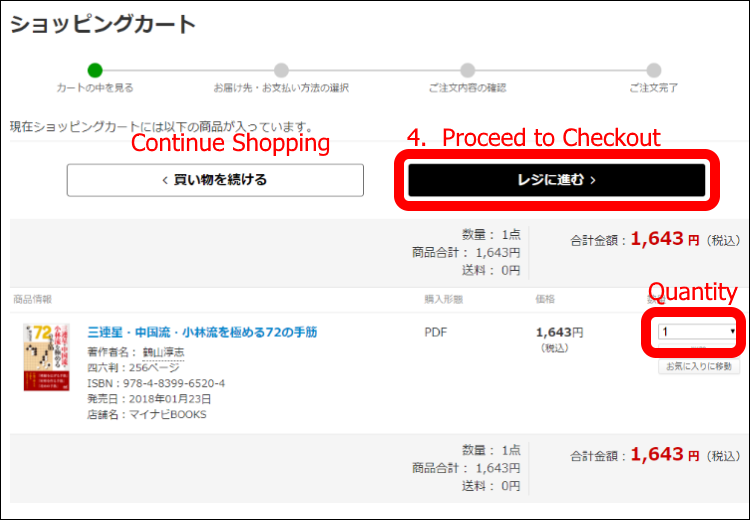Click the ショッピングカート page heading
Viewport: 750px width, 520px height.
pos(103,25)
